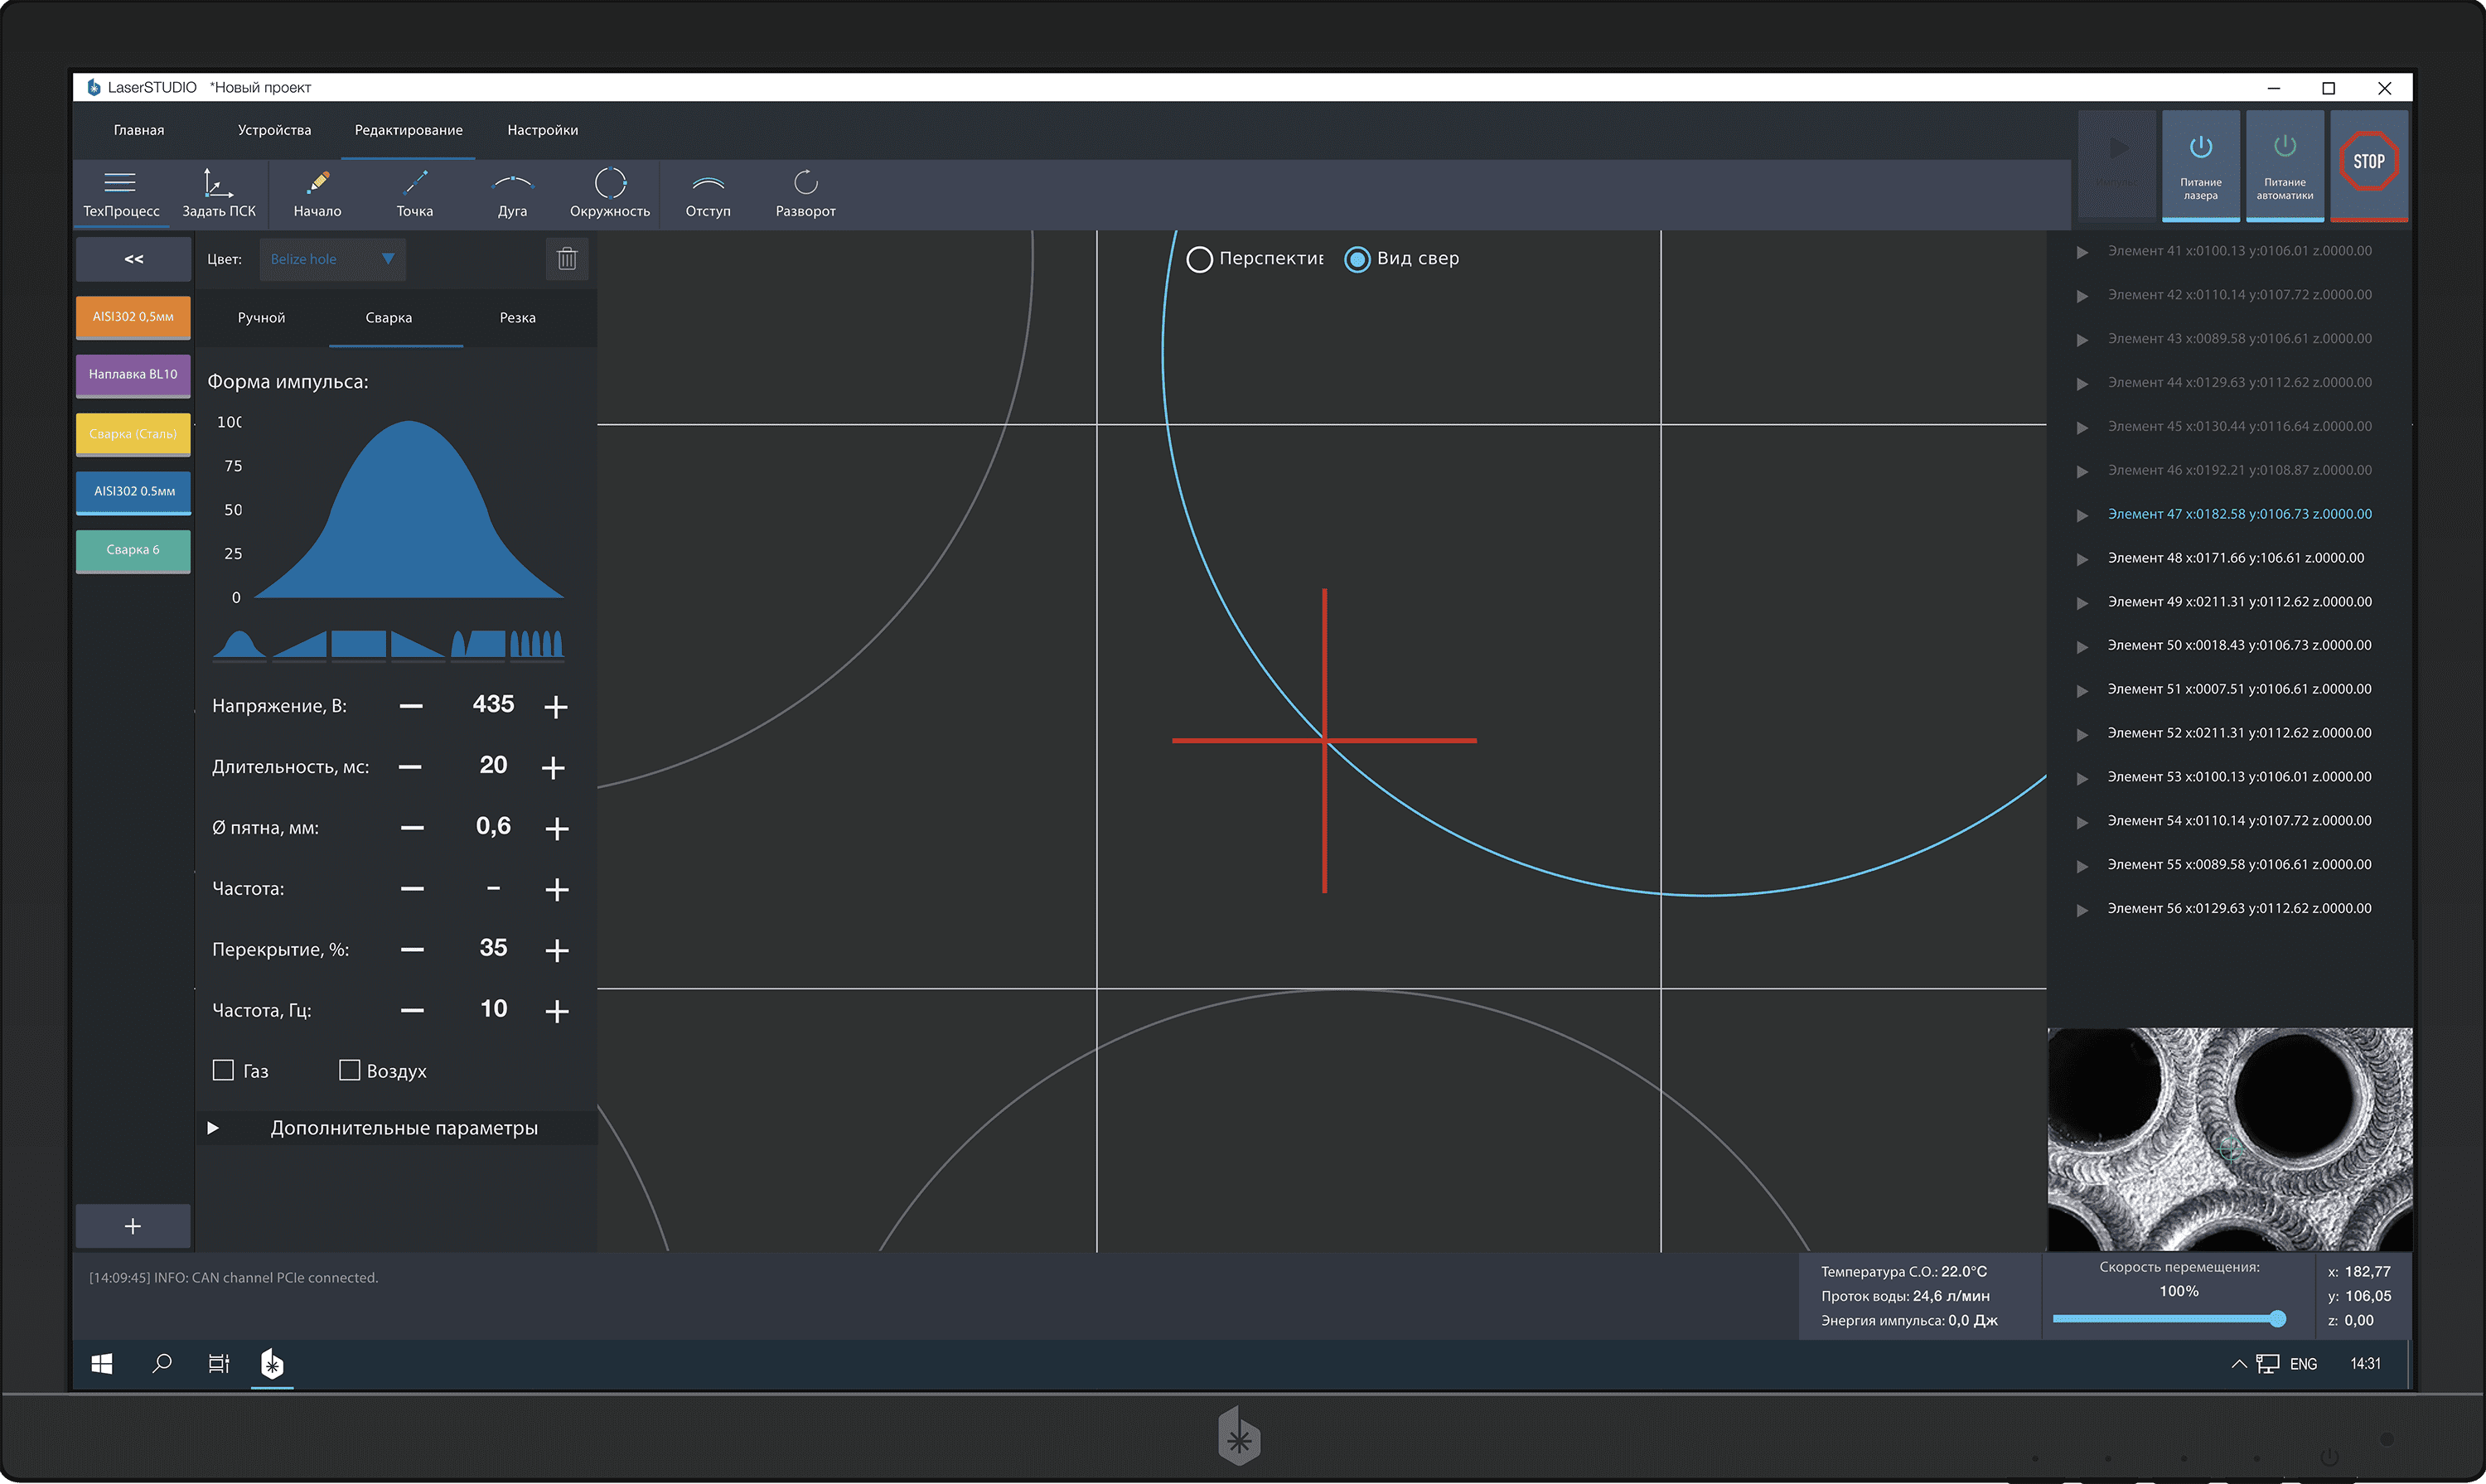Toggle Питание автоматики power button
Viewport: 2486px width, 1484px height.
click(2284, 166)
